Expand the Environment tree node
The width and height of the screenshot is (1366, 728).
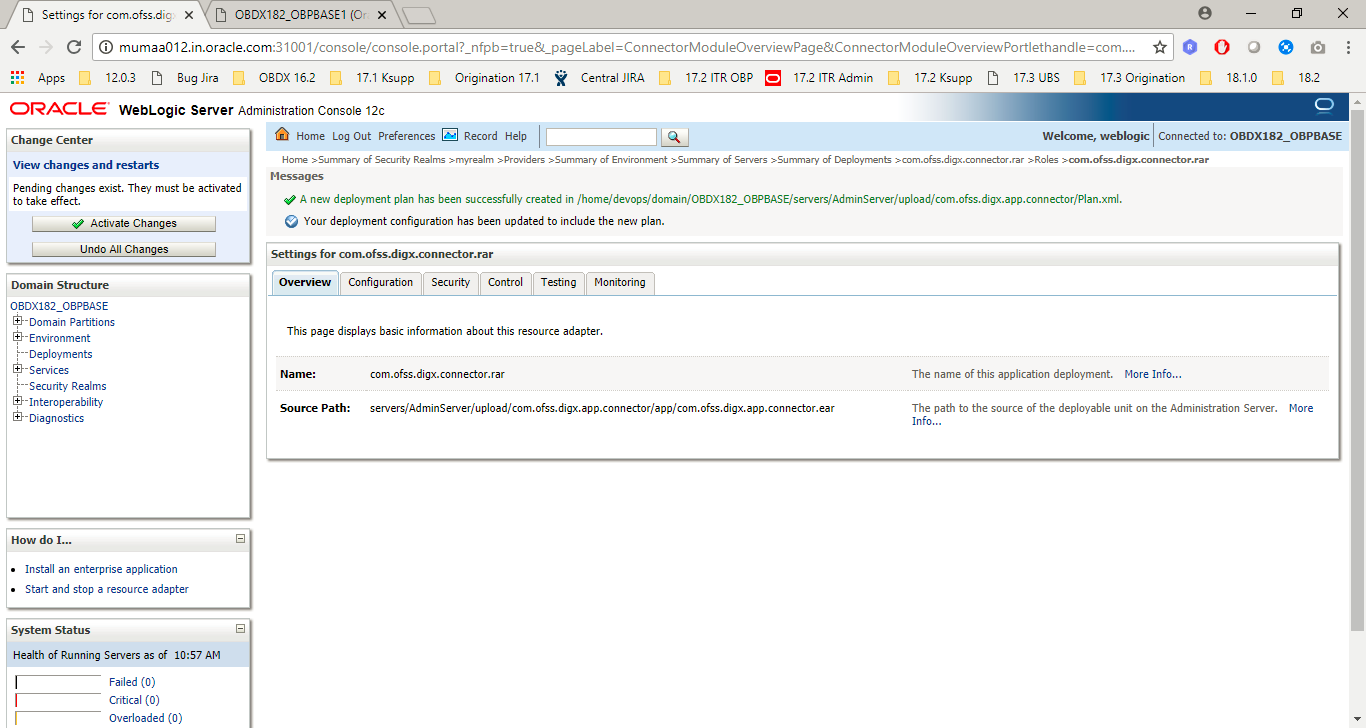click(x=18, y=337)
